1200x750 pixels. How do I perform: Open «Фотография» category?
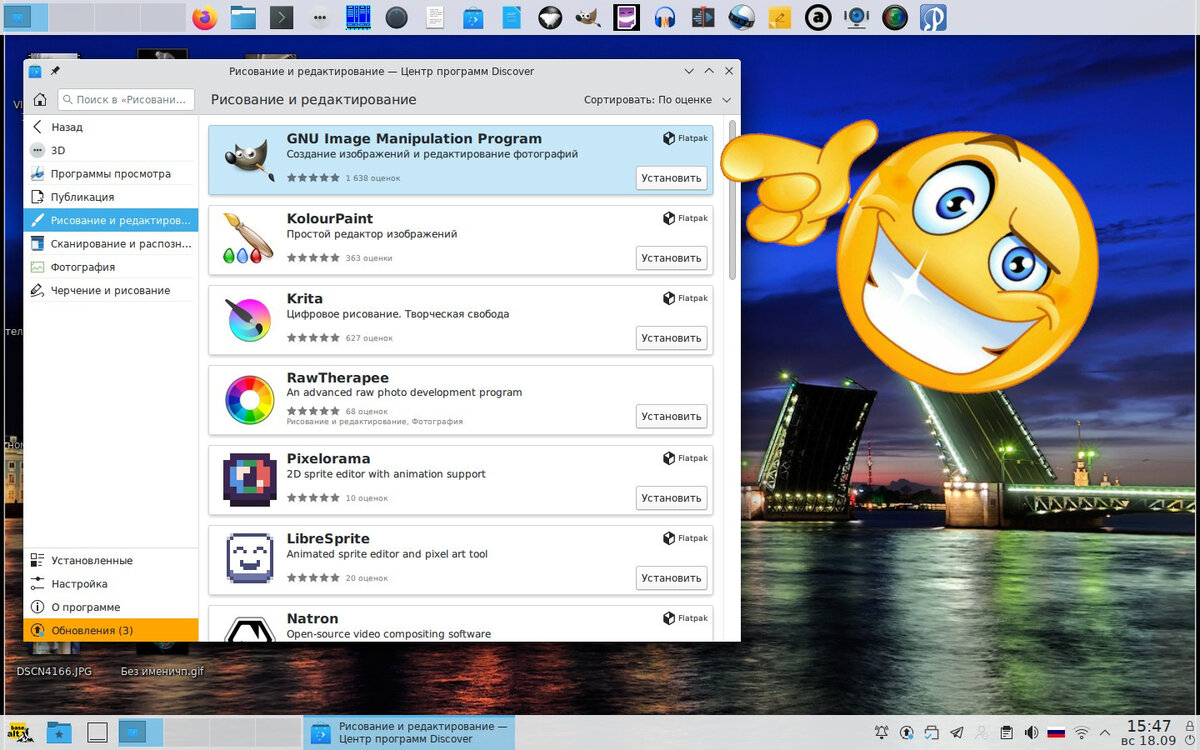click(111, 267)
